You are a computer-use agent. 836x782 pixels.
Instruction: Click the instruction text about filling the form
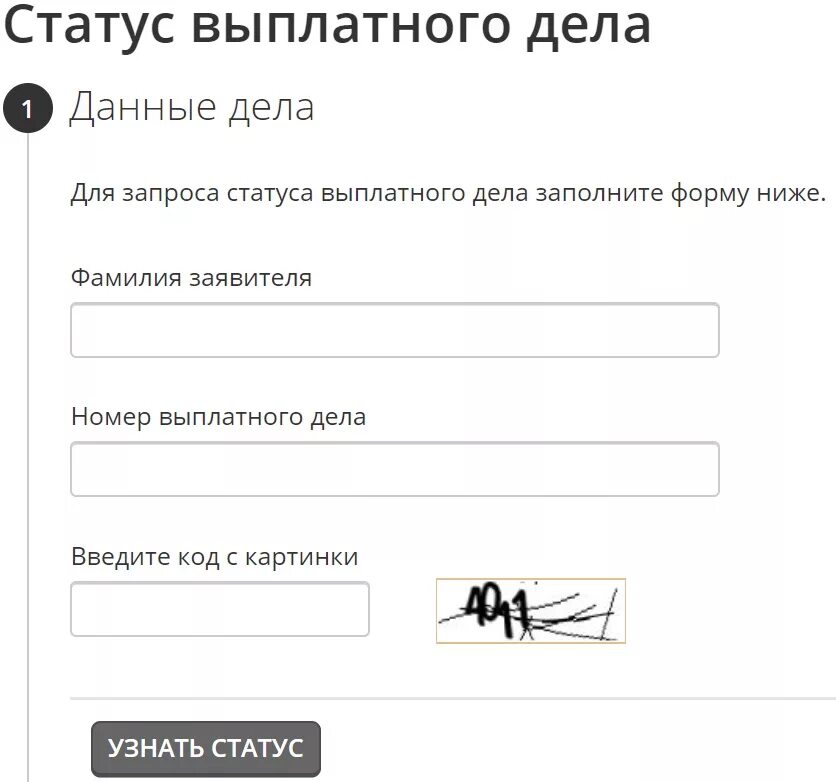[448, 194]
